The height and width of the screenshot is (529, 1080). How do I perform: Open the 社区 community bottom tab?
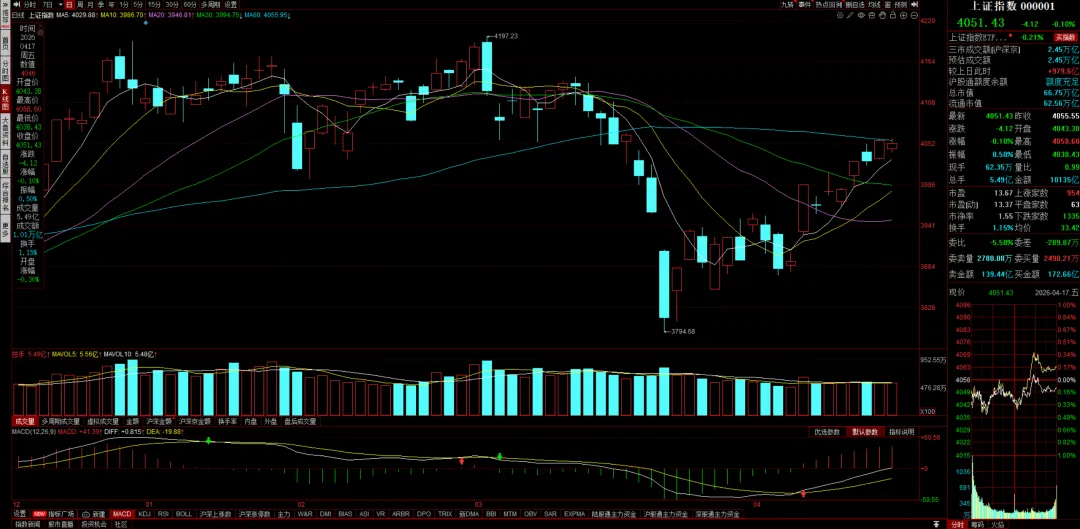tap(121, 524)
